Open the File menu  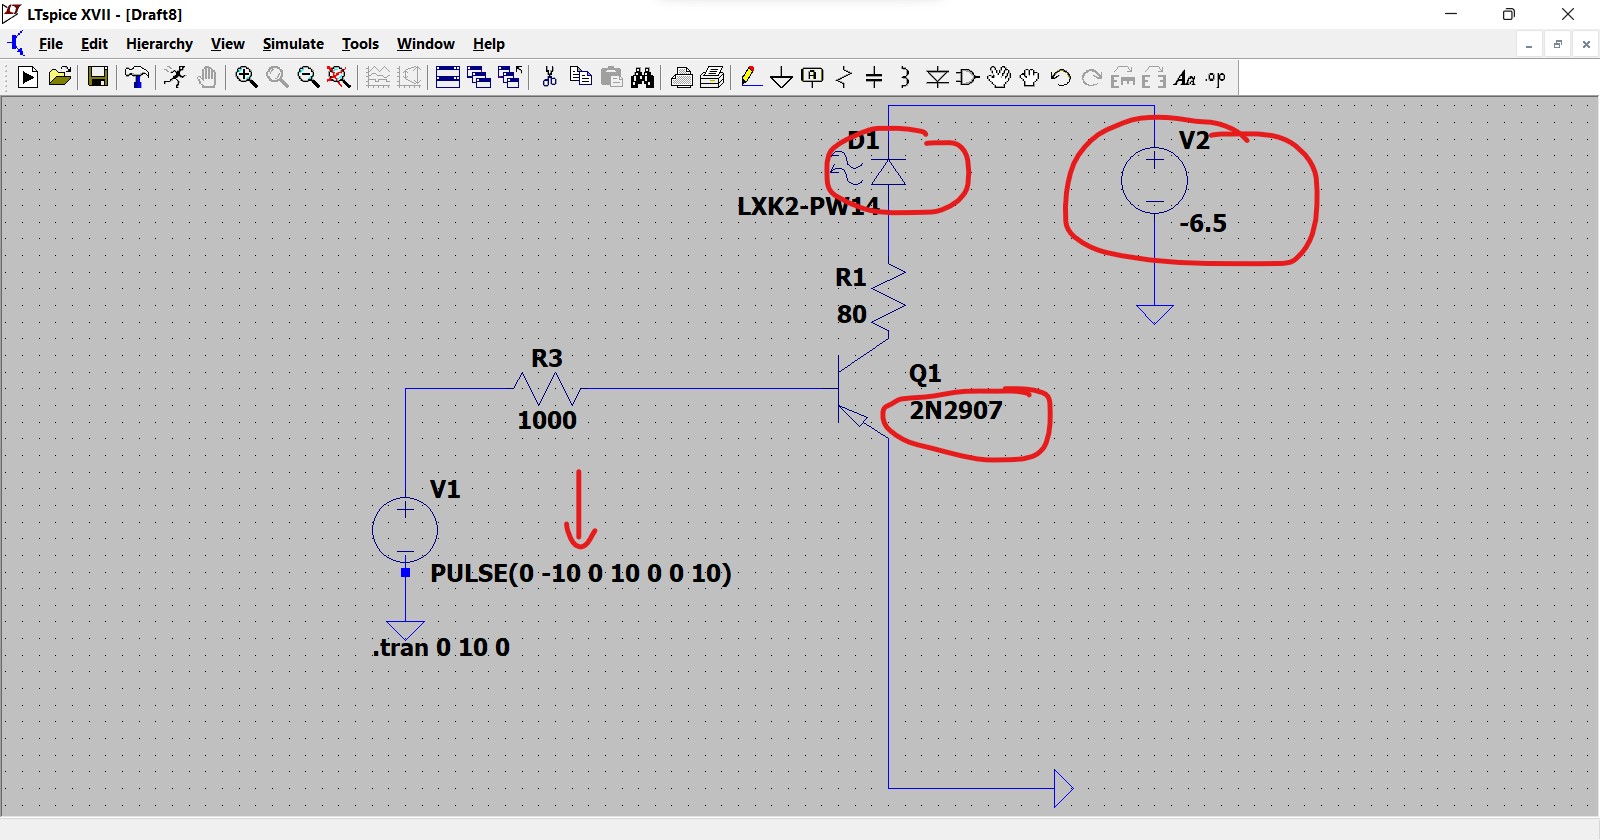pyautogui.click(x=51, y=44)
